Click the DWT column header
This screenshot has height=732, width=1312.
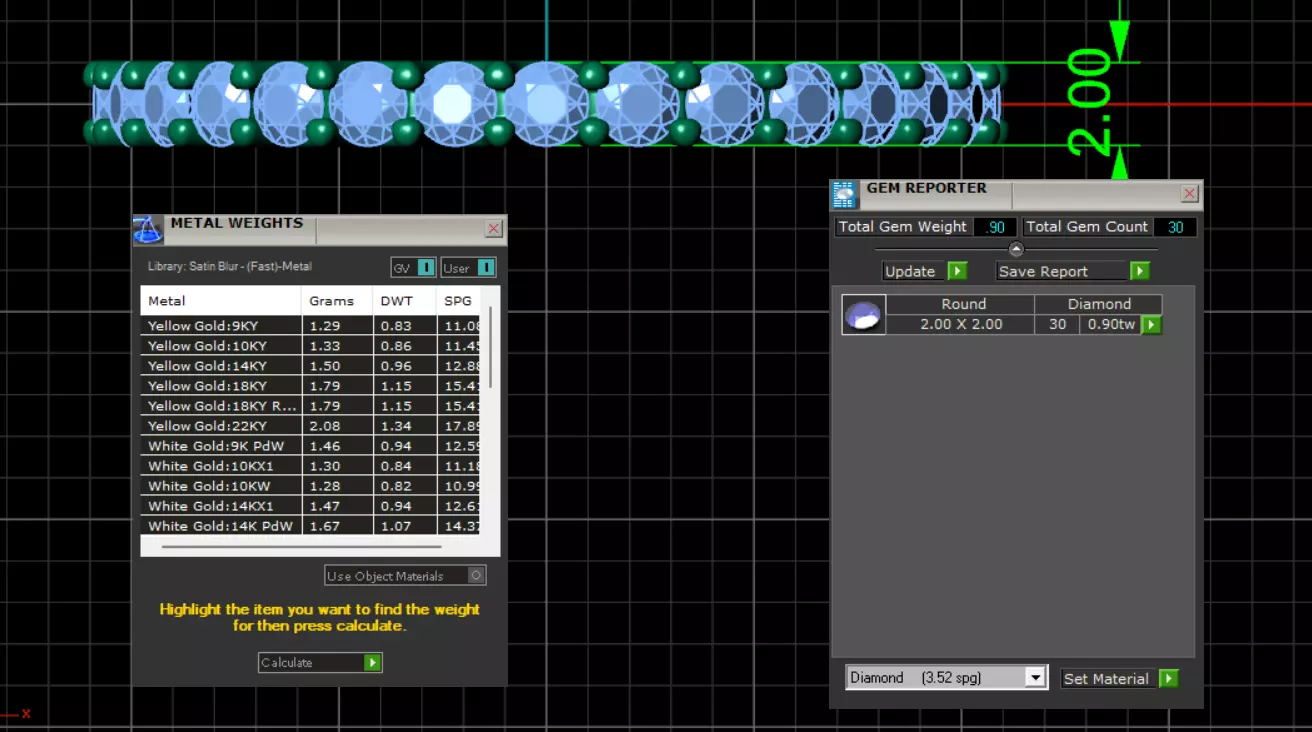pos(405,300)
